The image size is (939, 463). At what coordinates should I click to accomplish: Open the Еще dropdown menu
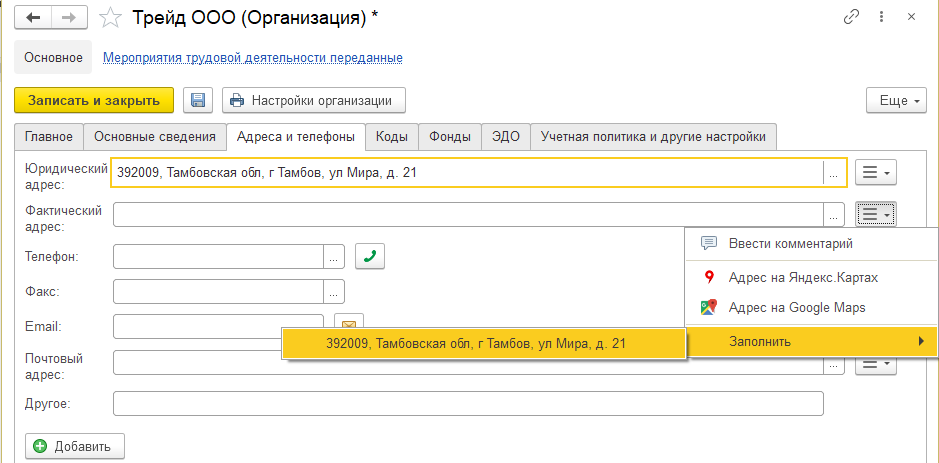[x=894, y=101]
